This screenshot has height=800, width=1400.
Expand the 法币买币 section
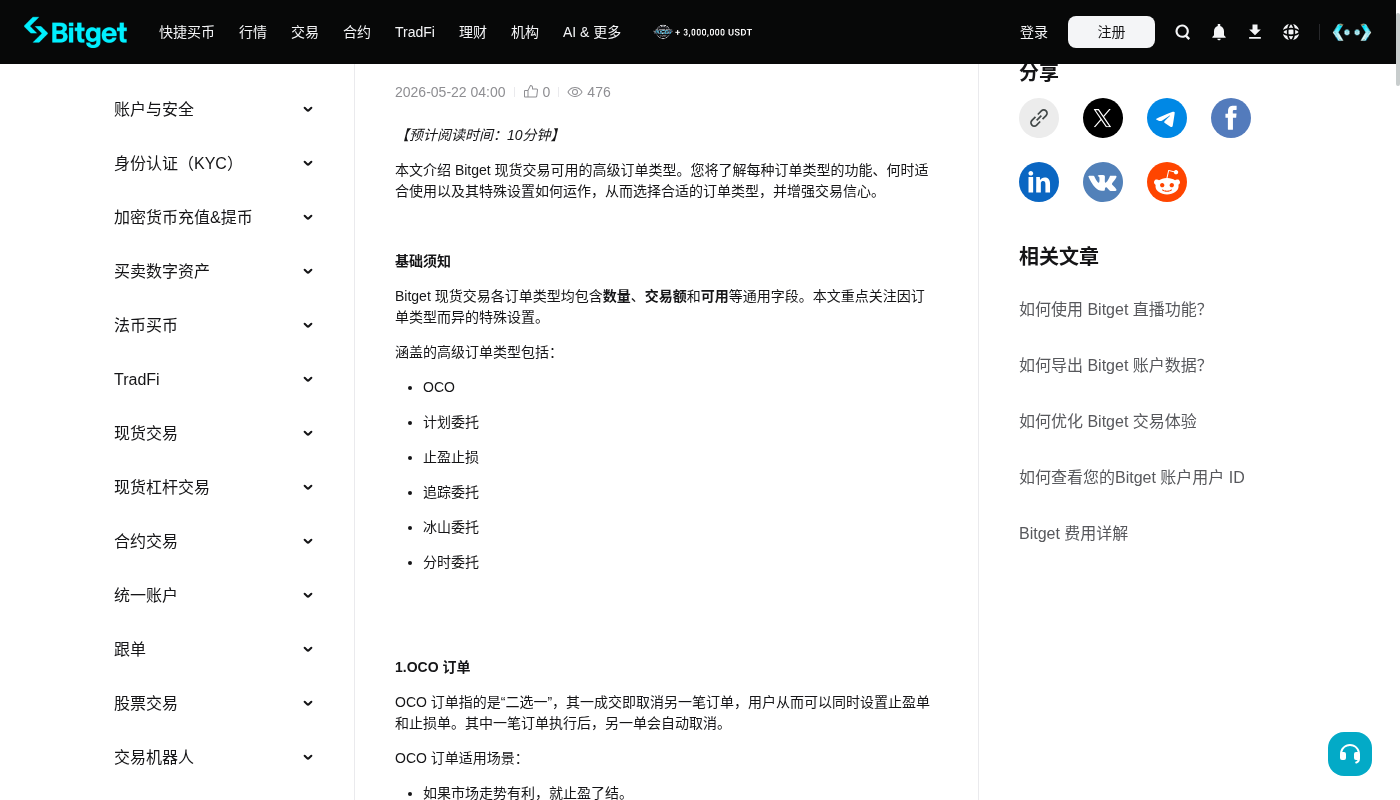(214, 325)
